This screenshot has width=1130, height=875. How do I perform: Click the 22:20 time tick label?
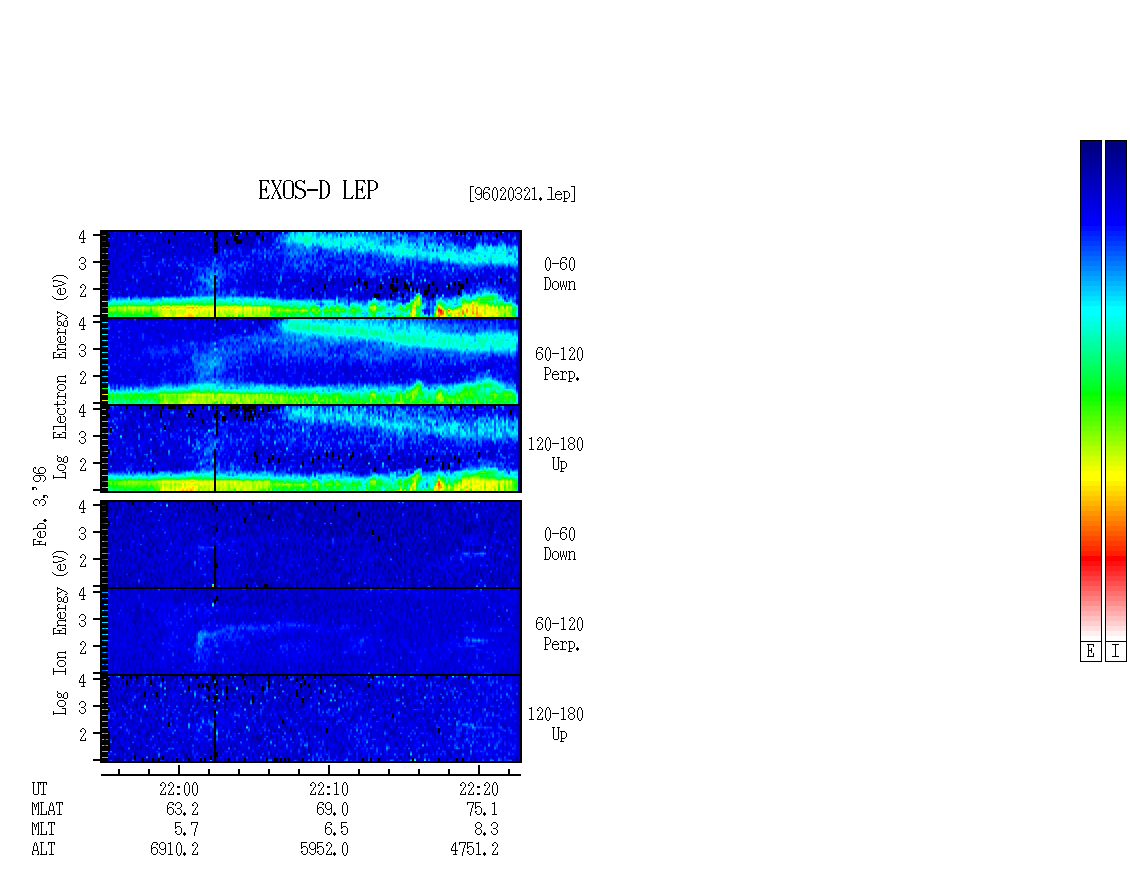tap(479, 789)
